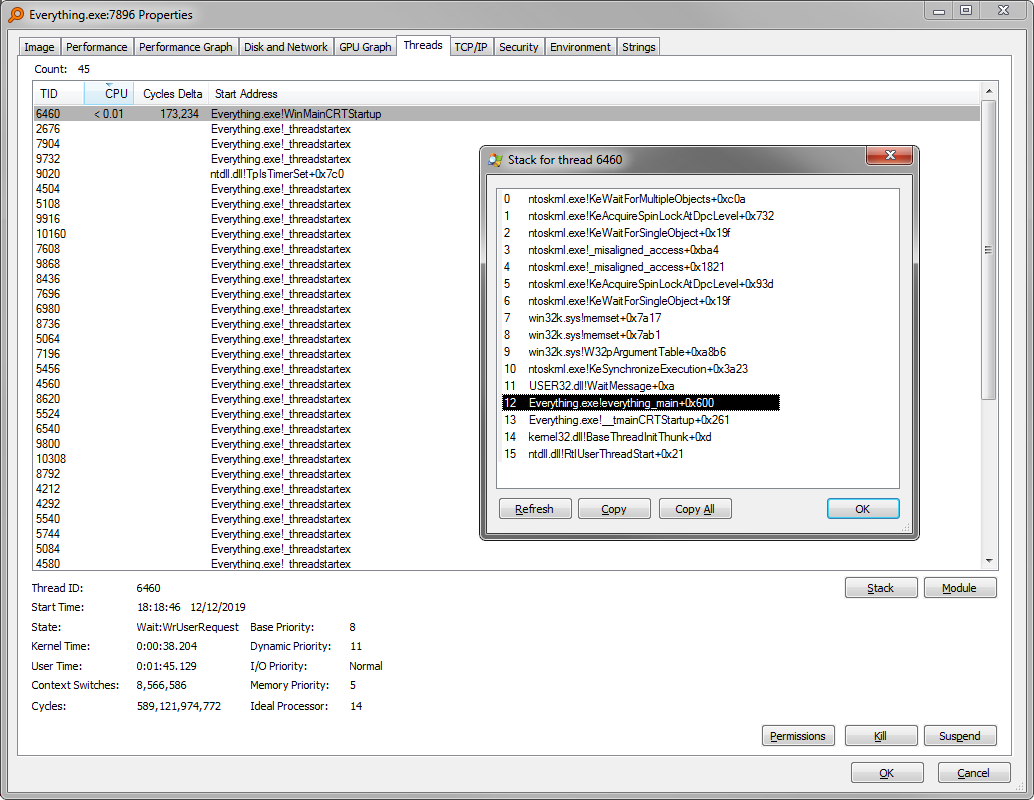Click Refresh in the stack dialog
Image resolution: width=1034 pixels, height=800 pixels.
pyautogui.click(x=535, y=509)
